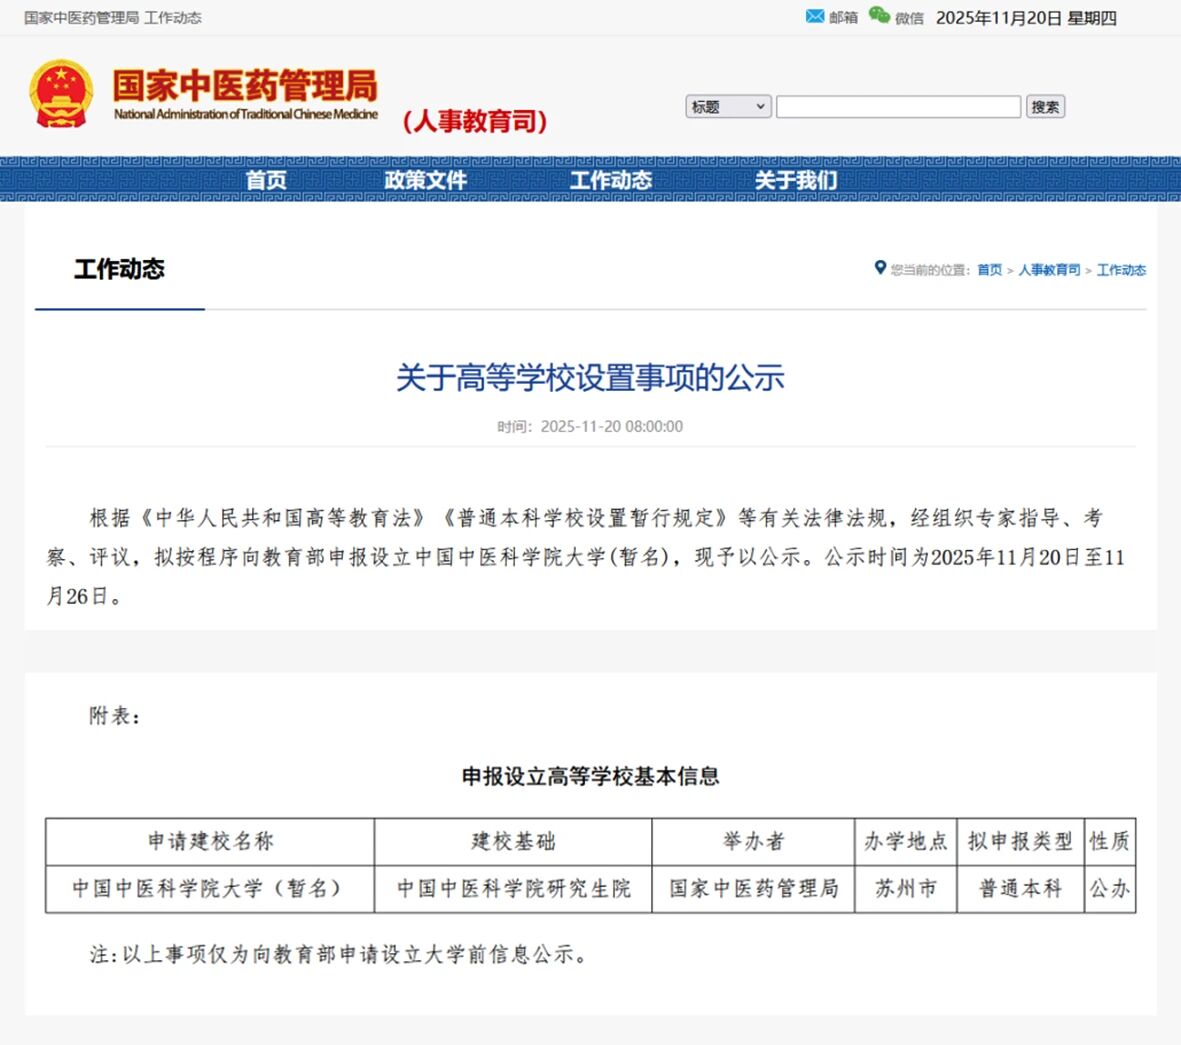Screen dimensions: 1181x1045
Task: Select the 工作动态 section tab heading
Action: pos(119,269)
